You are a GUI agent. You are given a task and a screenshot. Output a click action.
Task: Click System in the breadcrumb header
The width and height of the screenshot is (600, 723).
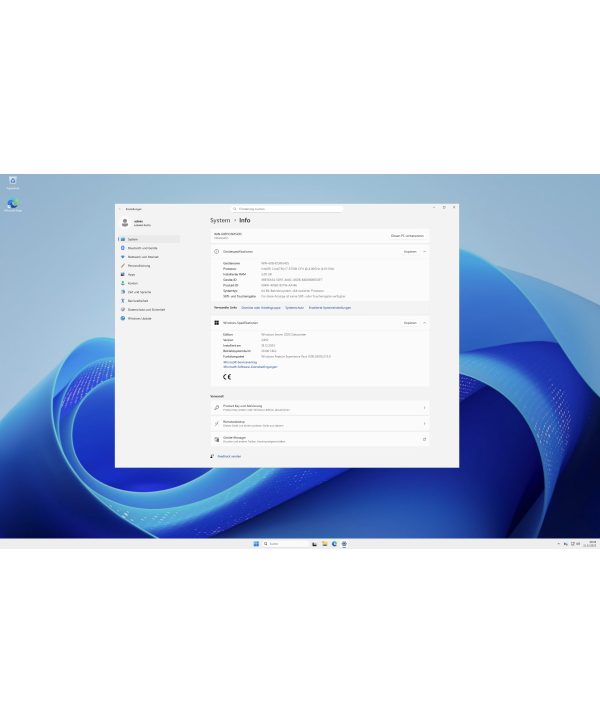[x=220, y=220]
